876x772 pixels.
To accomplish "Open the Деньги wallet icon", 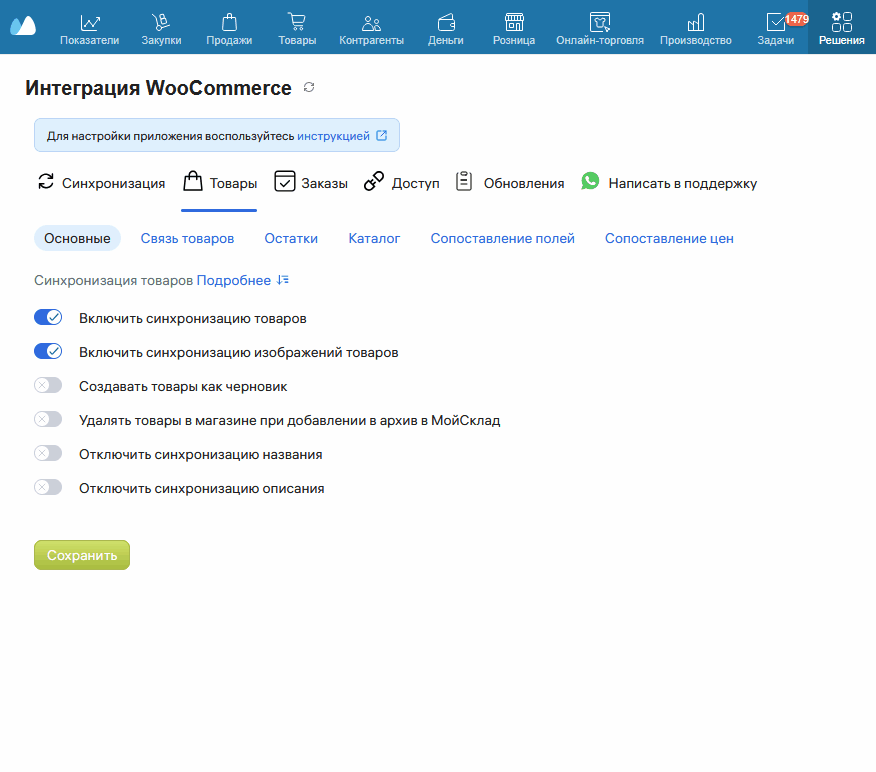I will click(x=446, y=22).
